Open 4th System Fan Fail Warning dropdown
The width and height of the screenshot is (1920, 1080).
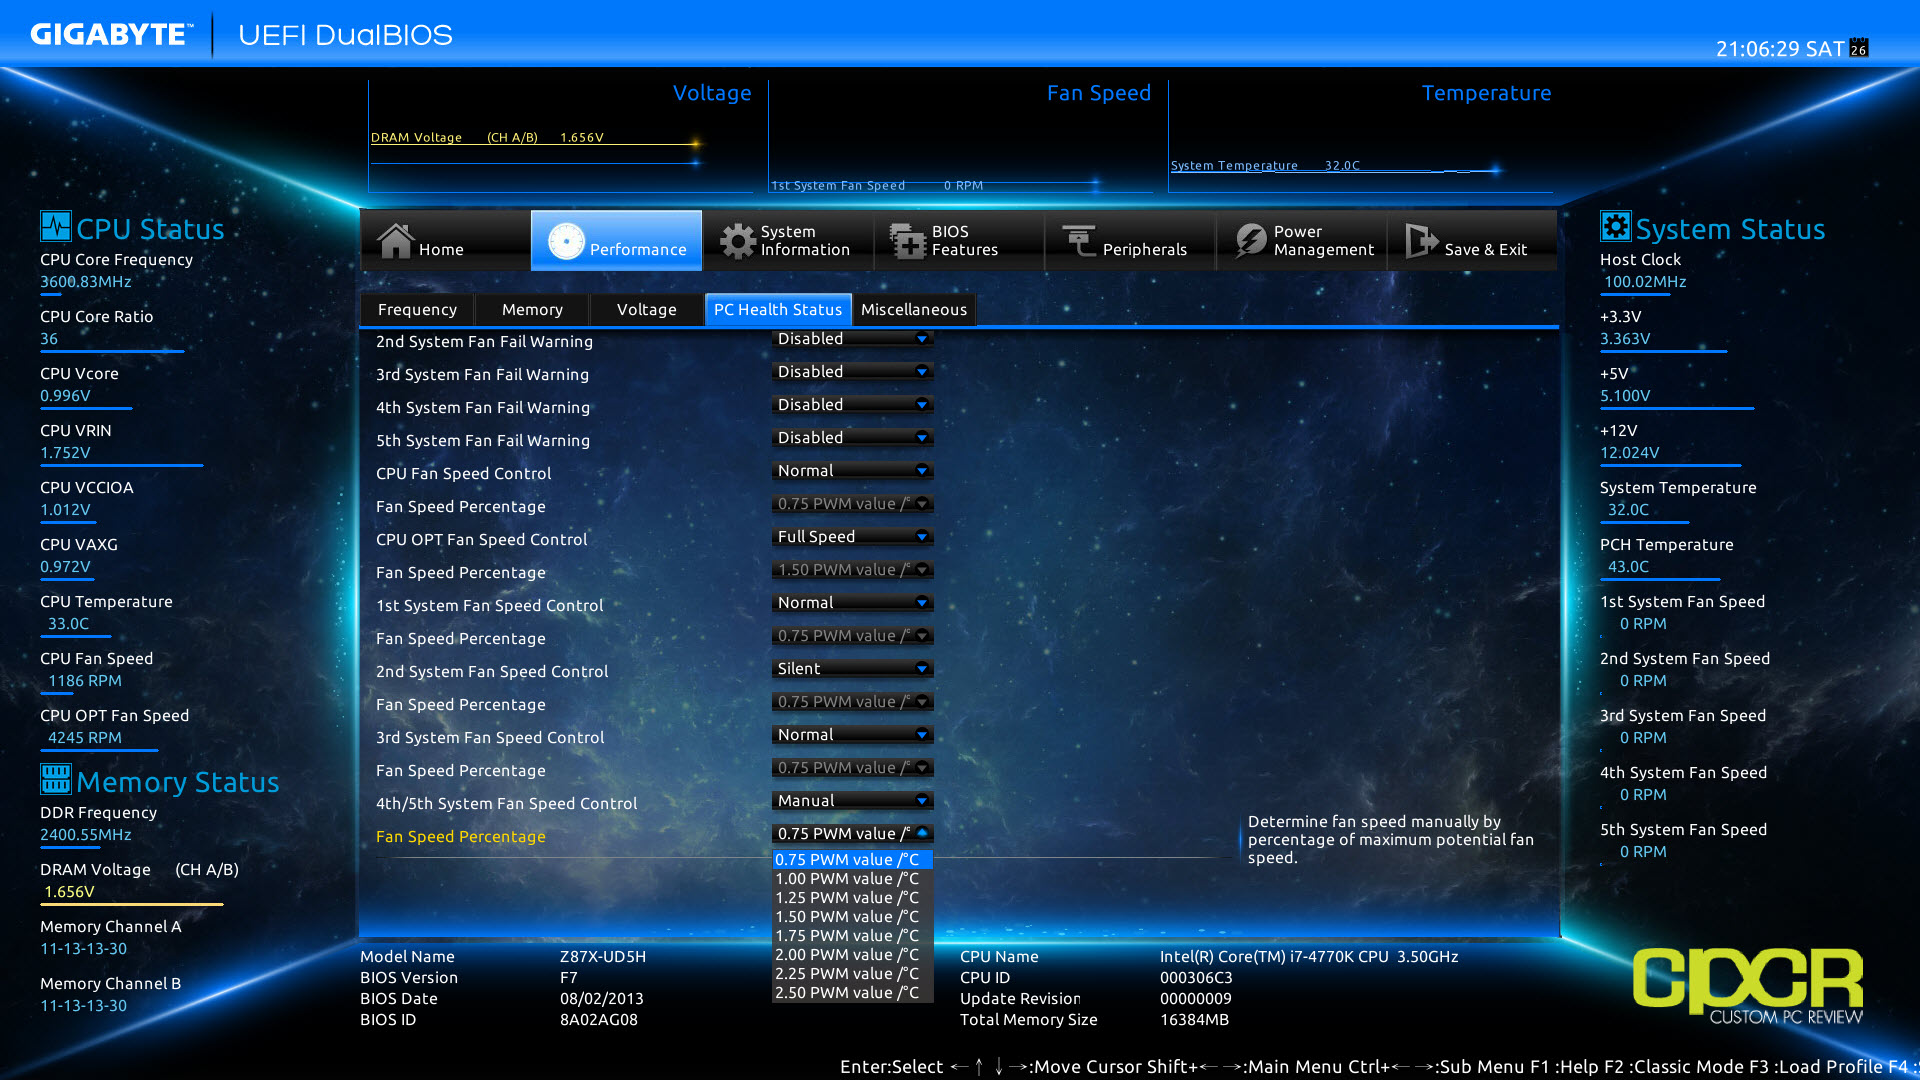click(x=852, y=405)
